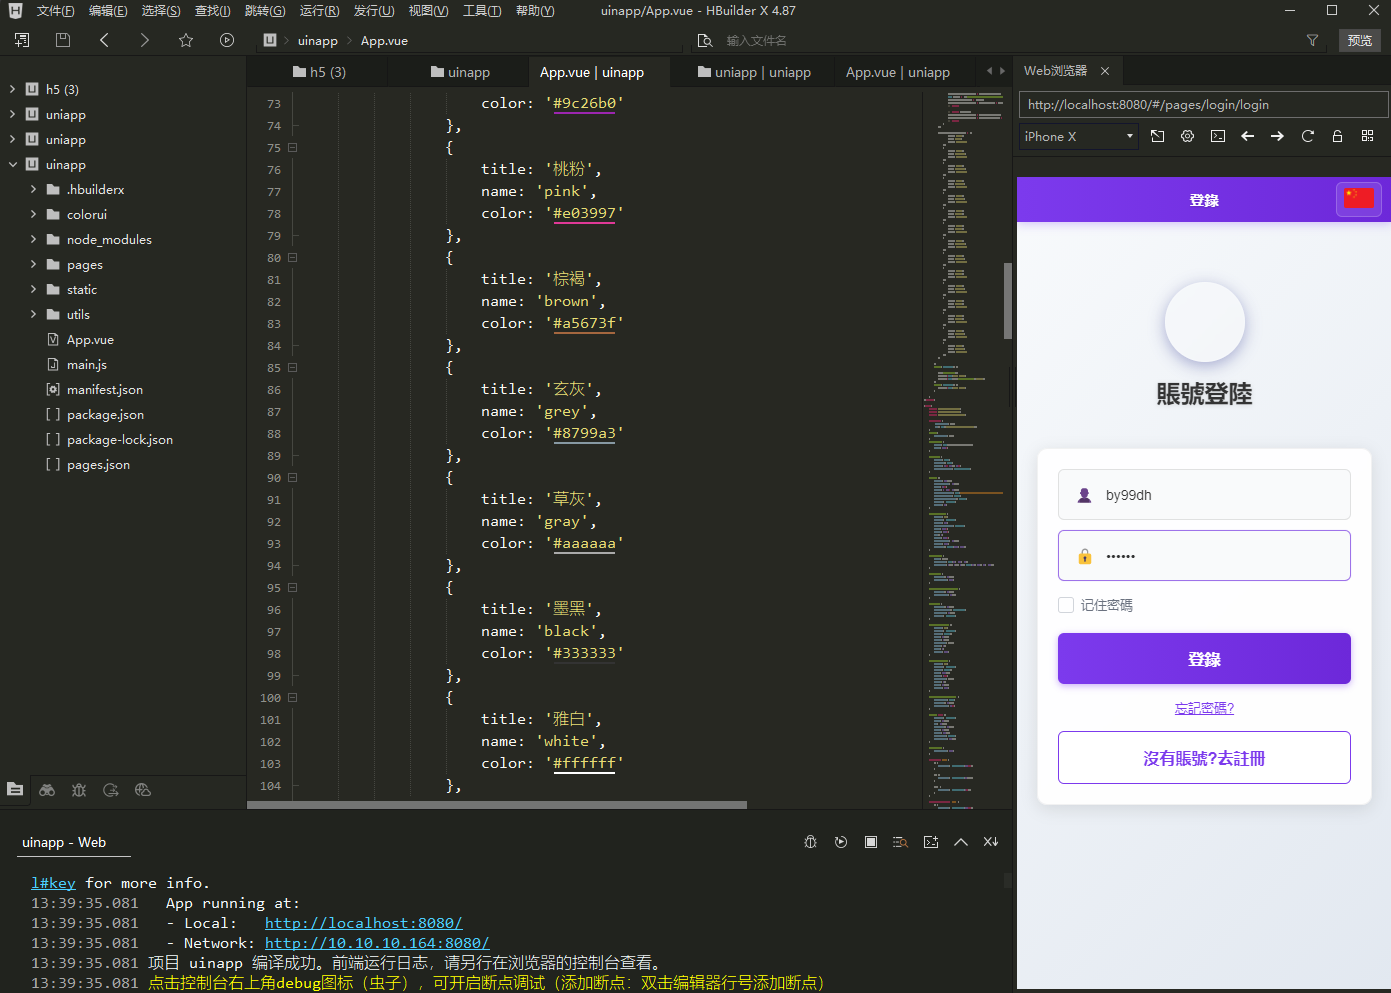Open manifest.json in file tree
The width and height of the screenshot is (1391, 993).
click(104, 389)
